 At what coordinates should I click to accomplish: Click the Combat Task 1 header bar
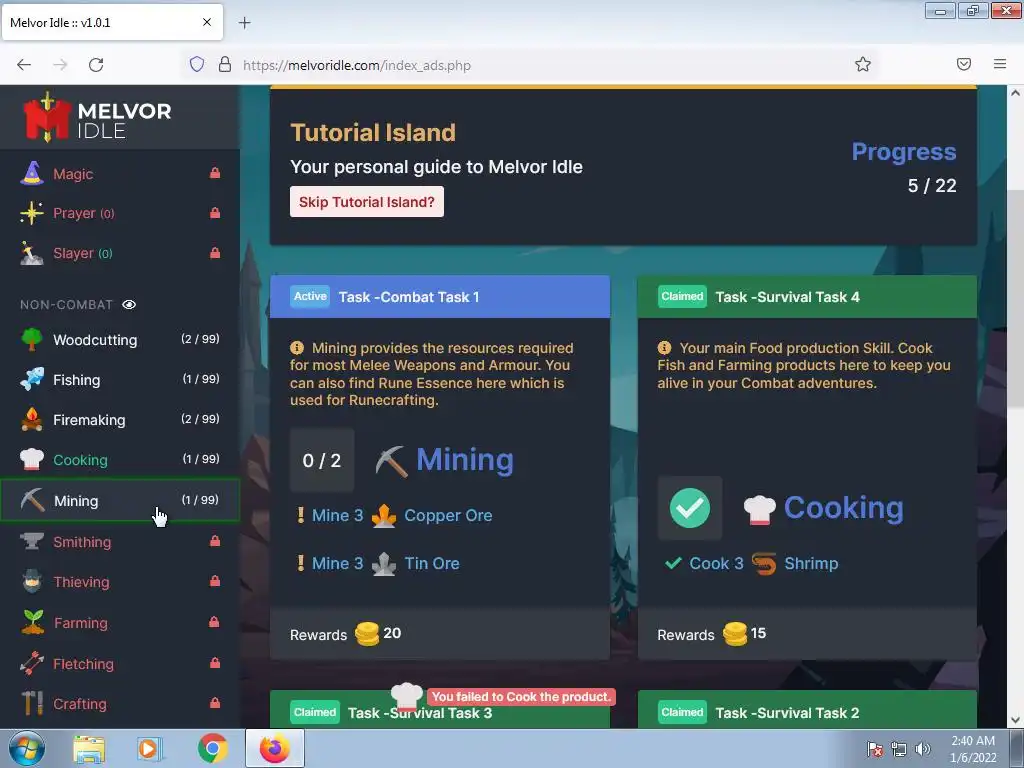pos(440,297)
